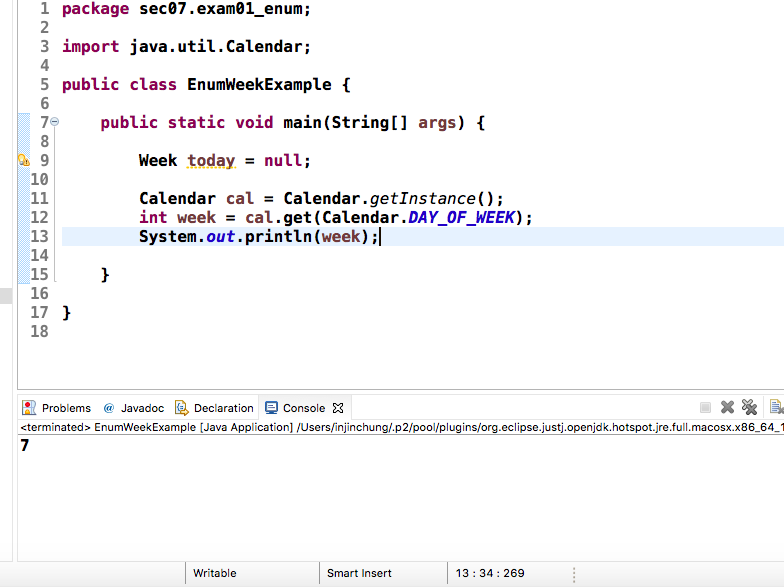Screen dimensions: 784x587
Task: Collapse the main method fold toggle
Action: tap(55, 122)
